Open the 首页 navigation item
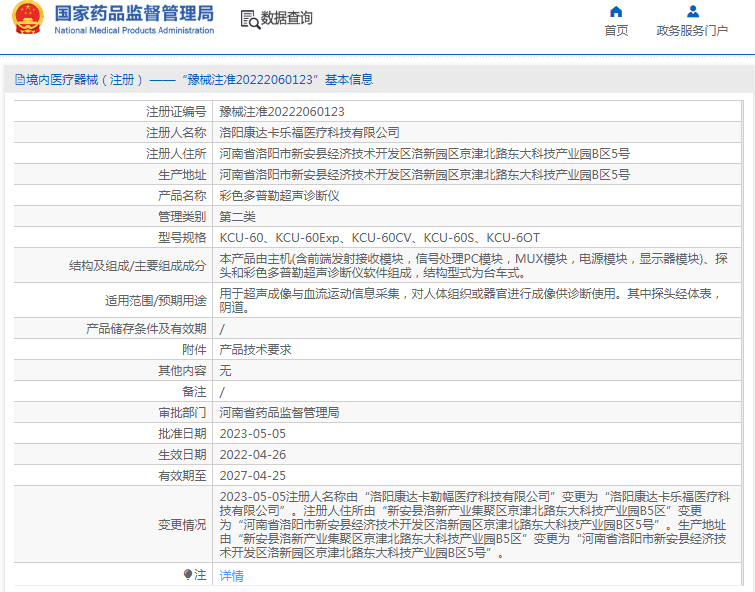The height and width of the screenshot is (592, 755). tap(616, 31)
